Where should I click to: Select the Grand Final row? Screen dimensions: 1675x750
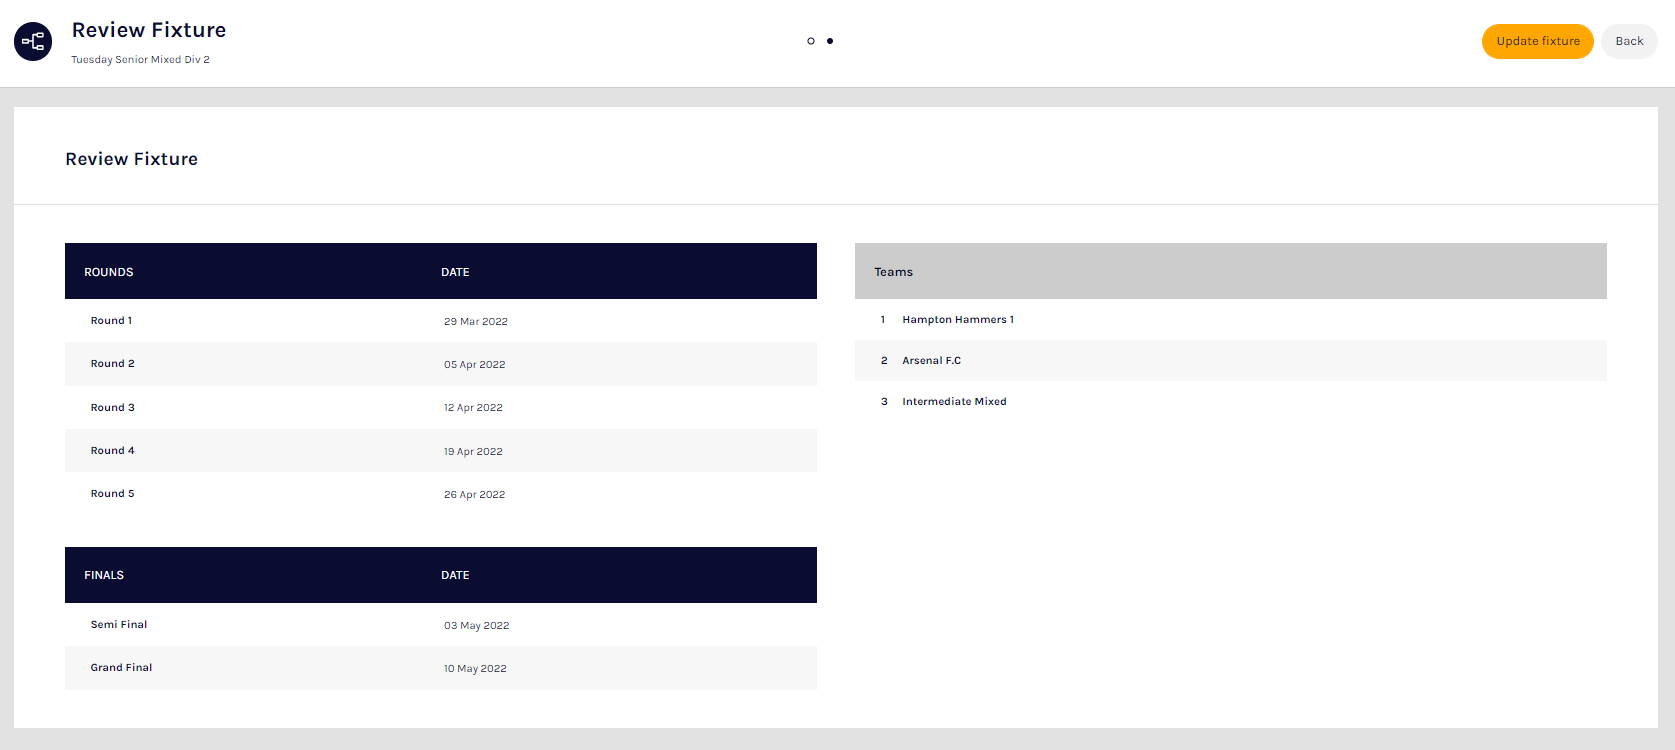[121, 668]
